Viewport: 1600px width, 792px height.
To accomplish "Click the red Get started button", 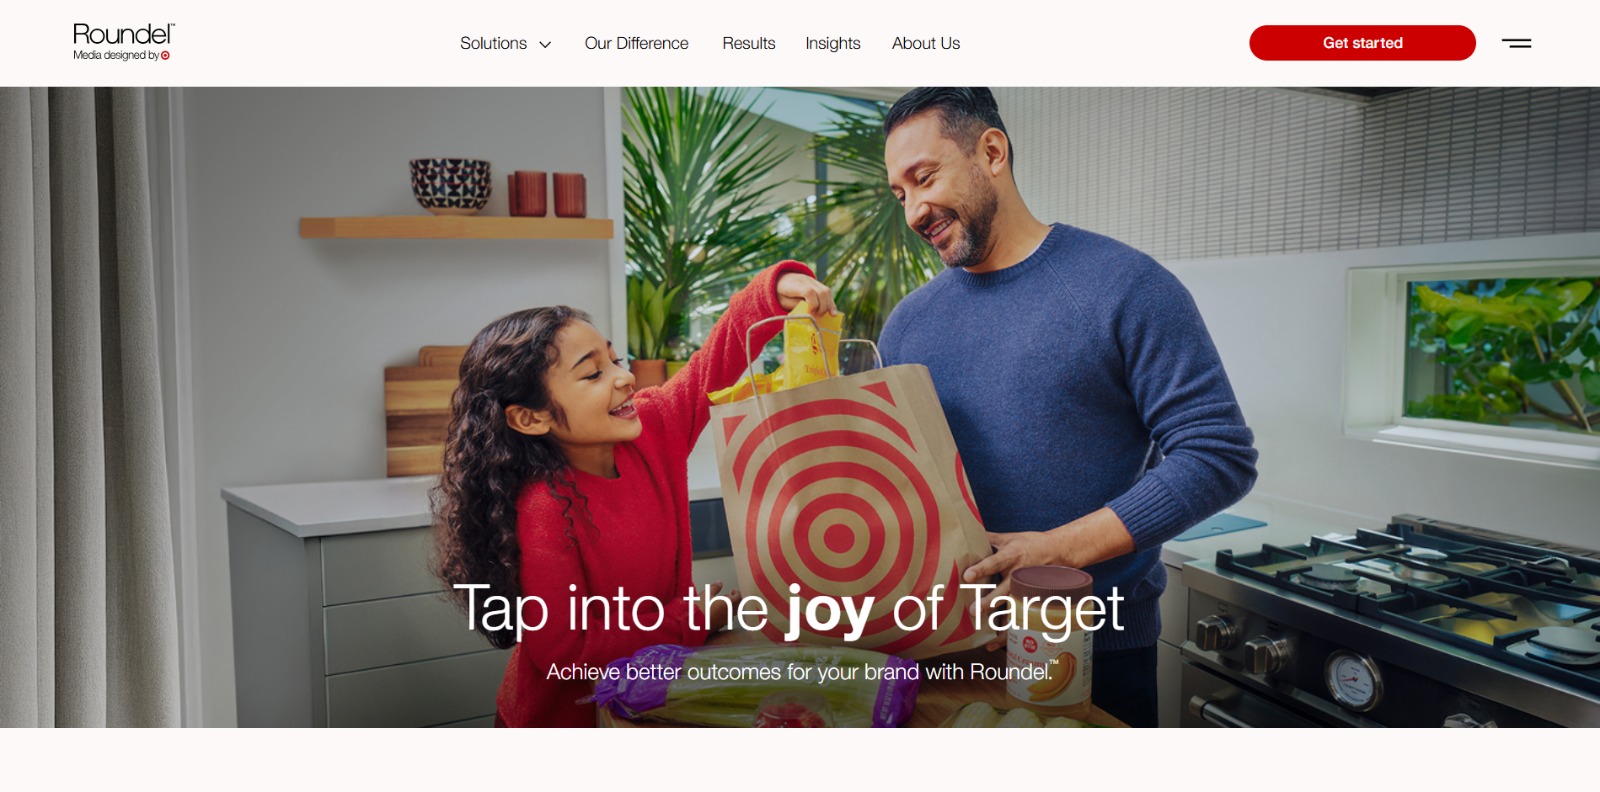I will click(x=1362, y=43).
